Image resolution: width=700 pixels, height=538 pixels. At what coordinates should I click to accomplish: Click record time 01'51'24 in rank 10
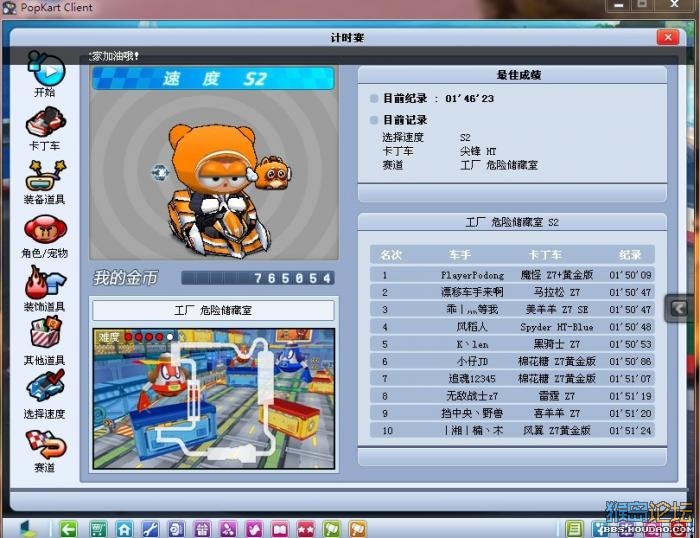click(x=630, y=430)
